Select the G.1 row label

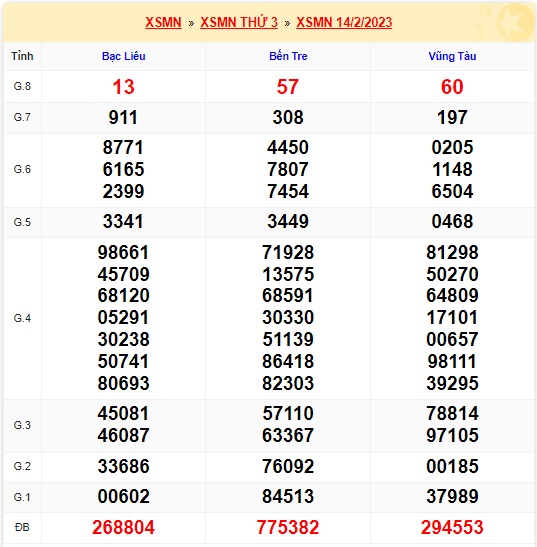22,497
